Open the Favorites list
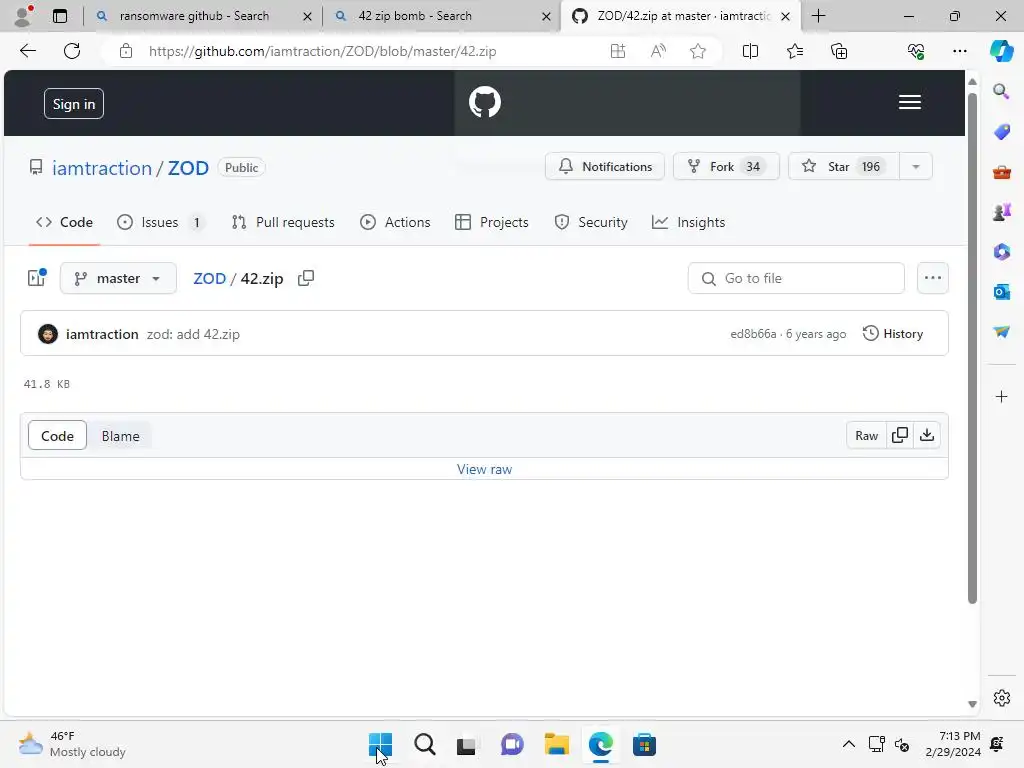The height and width of the screenshot is (768, 1024). [x=795, y=51]
